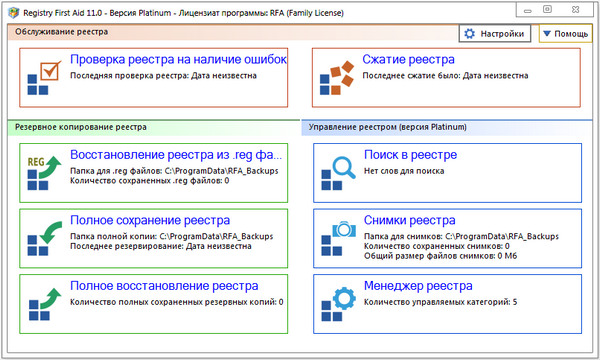600x360 pixels.
Task: Click the full registry save arrow icon
Action: (44, 238)
